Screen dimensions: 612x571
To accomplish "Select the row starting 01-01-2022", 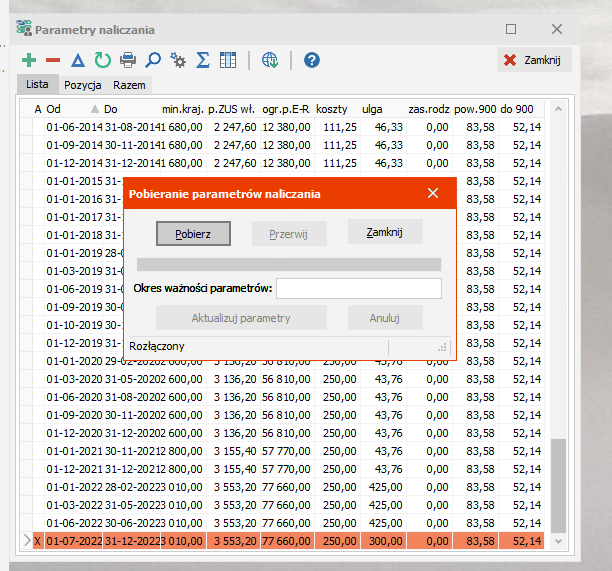I will pyautogui.click(x=283, y=487).
